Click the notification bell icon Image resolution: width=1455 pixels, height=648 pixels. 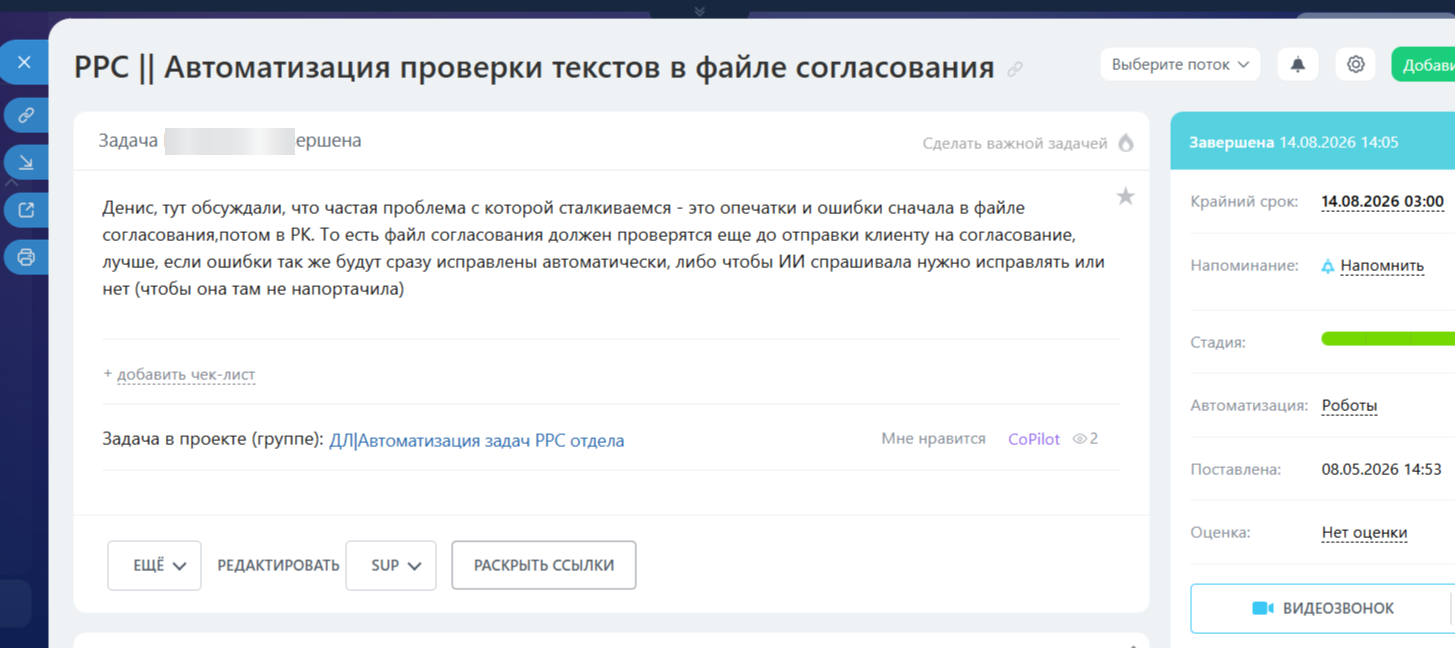1297,64
